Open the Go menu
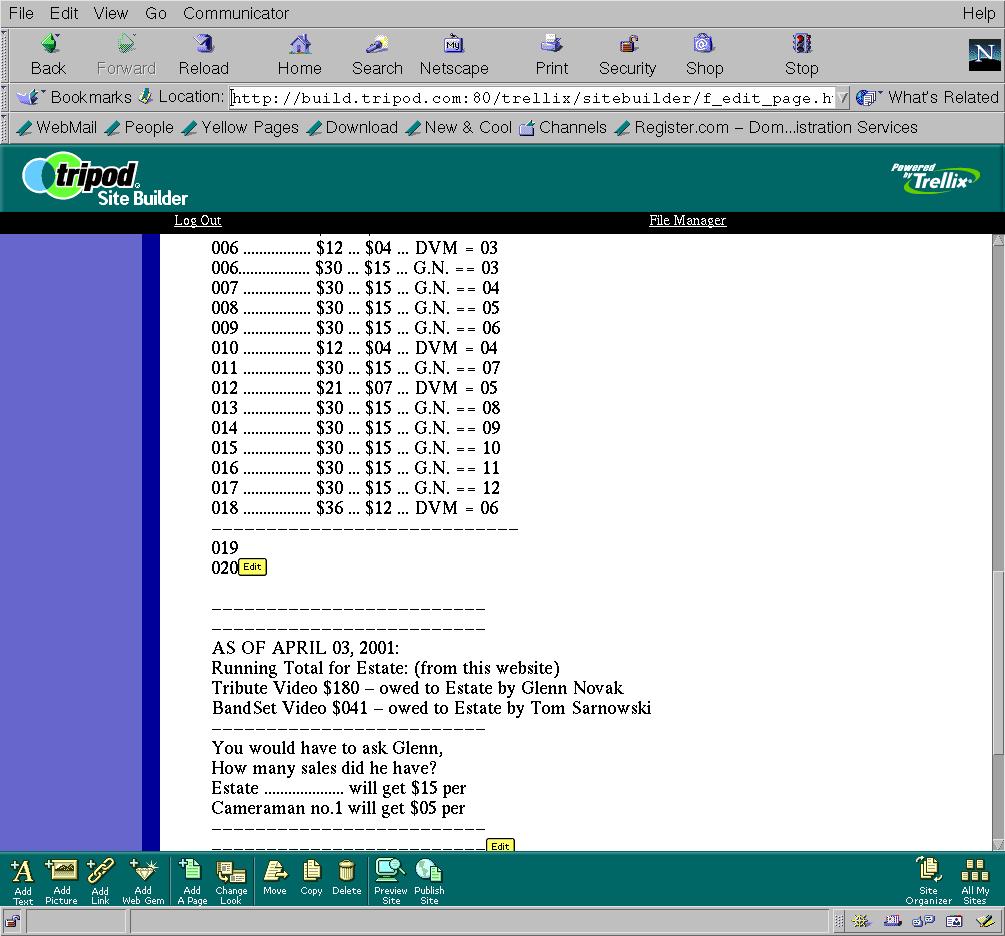 (156, 13)
